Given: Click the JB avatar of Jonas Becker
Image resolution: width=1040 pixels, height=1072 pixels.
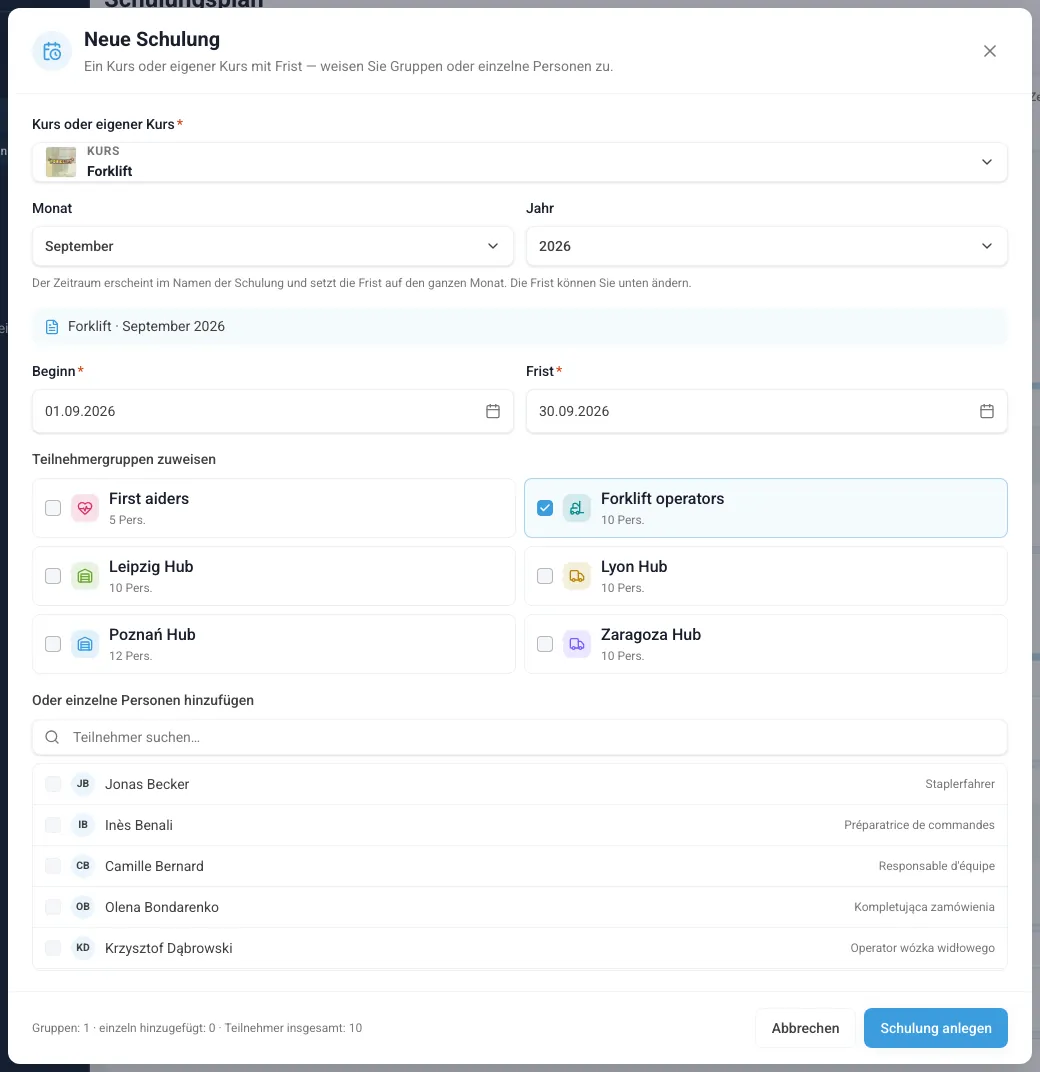Looking at the screenshot, I should click(83, 784).
